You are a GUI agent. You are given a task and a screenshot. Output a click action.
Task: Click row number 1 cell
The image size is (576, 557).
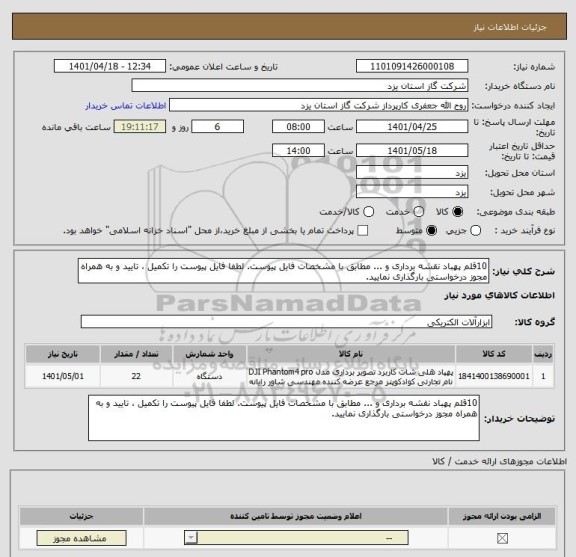click(543, 376)
